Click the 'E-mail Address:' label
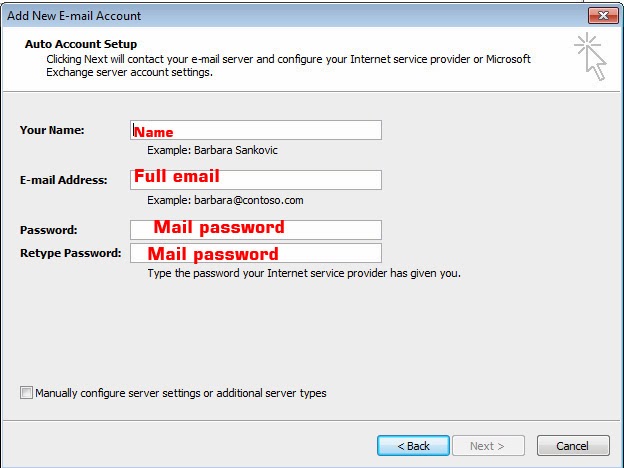This screenshot has width=624, height=468. tap(63, 180)
